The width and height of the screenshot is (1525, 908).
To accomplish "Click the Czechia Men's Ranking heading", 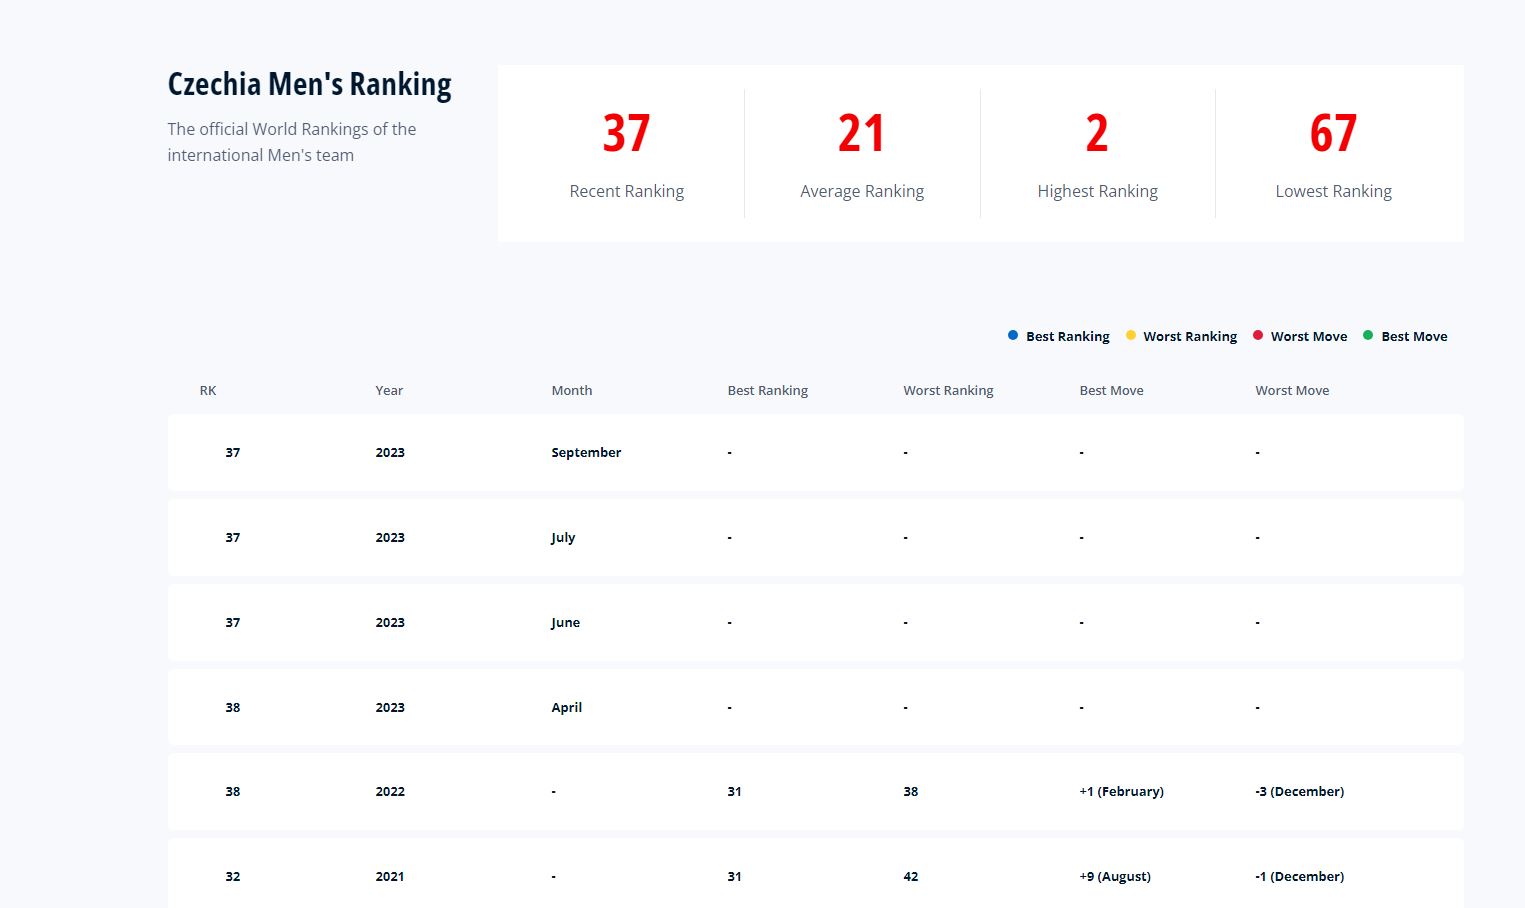I will tap(309, 84).
